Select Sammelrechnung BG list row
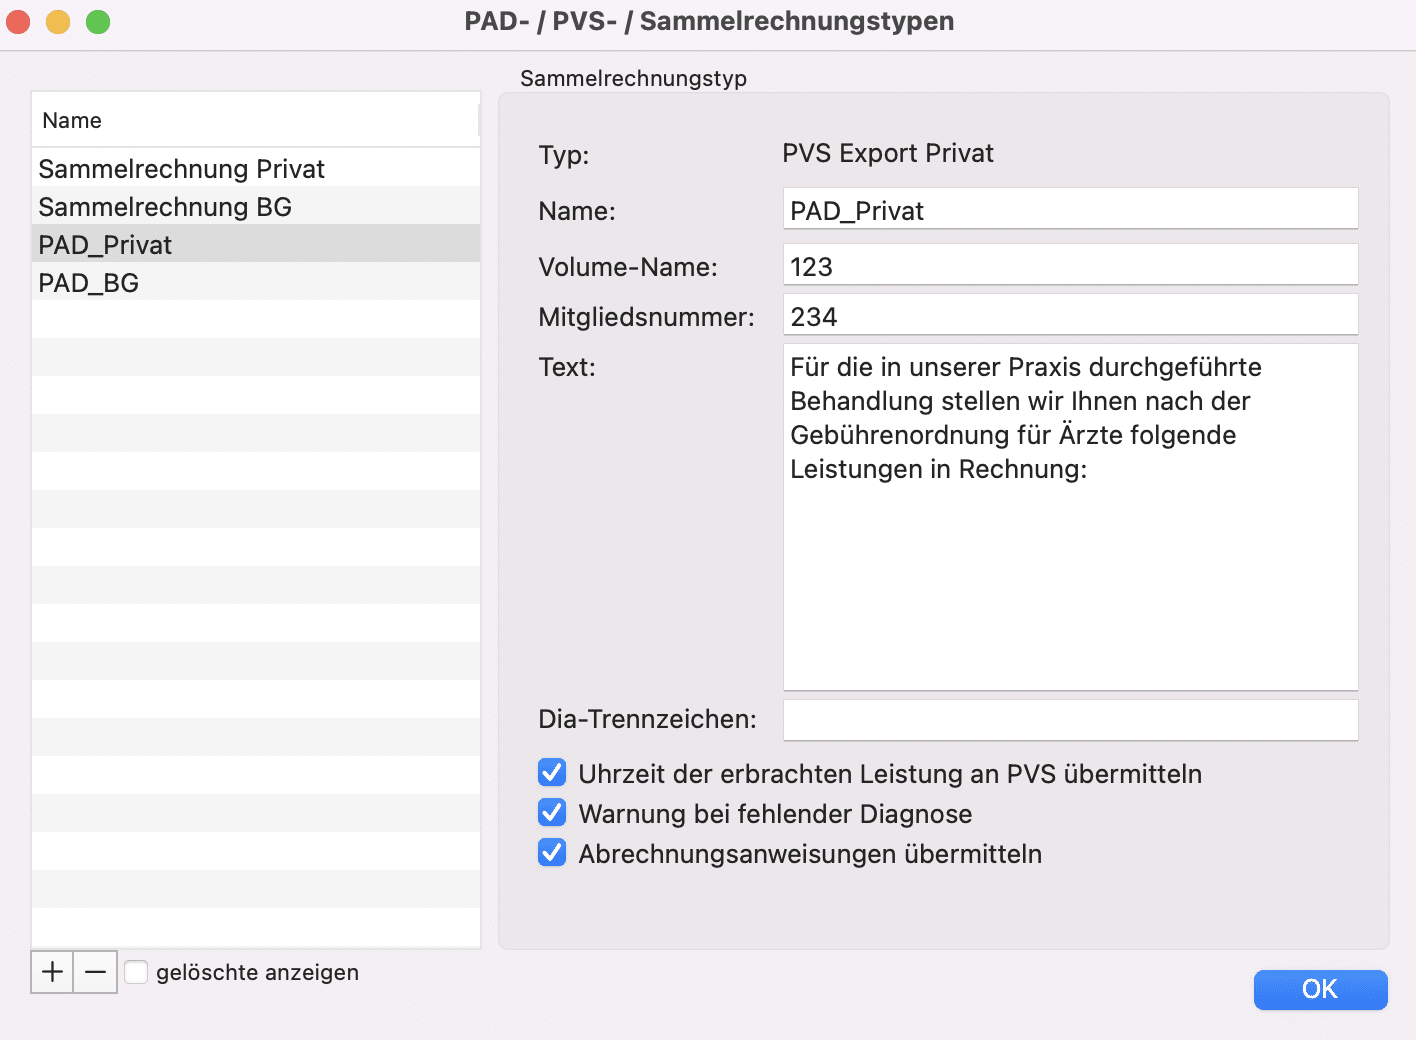 pos(256,206)
